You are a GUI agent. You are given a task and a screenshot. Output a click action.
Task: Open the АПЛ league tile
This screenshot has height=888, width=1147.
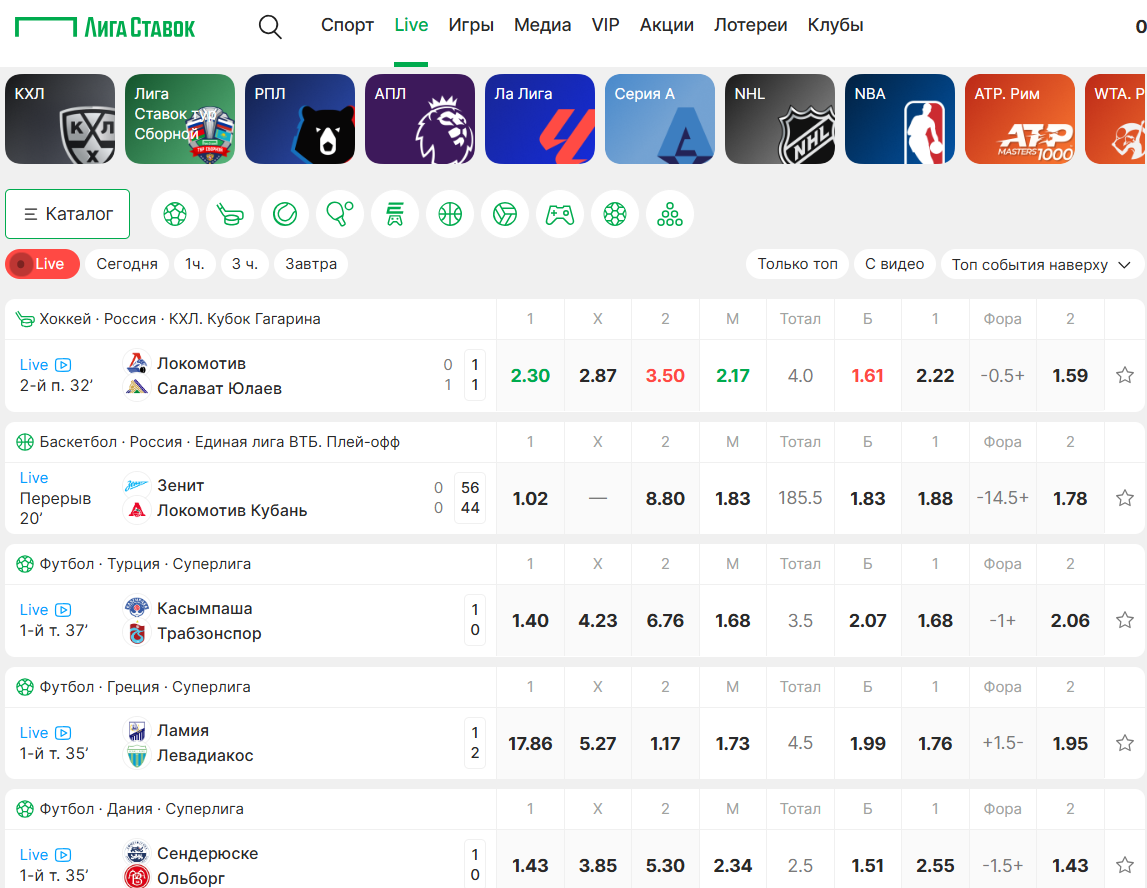coord(420,118)
